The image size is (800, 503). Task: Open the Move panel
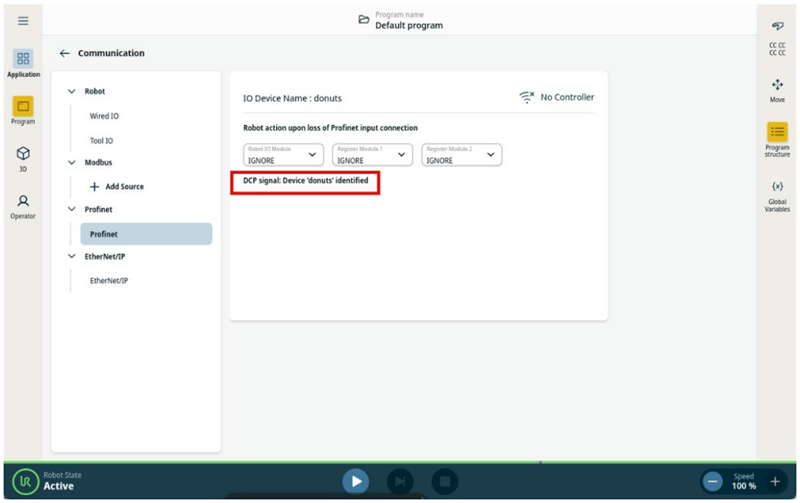777,90
